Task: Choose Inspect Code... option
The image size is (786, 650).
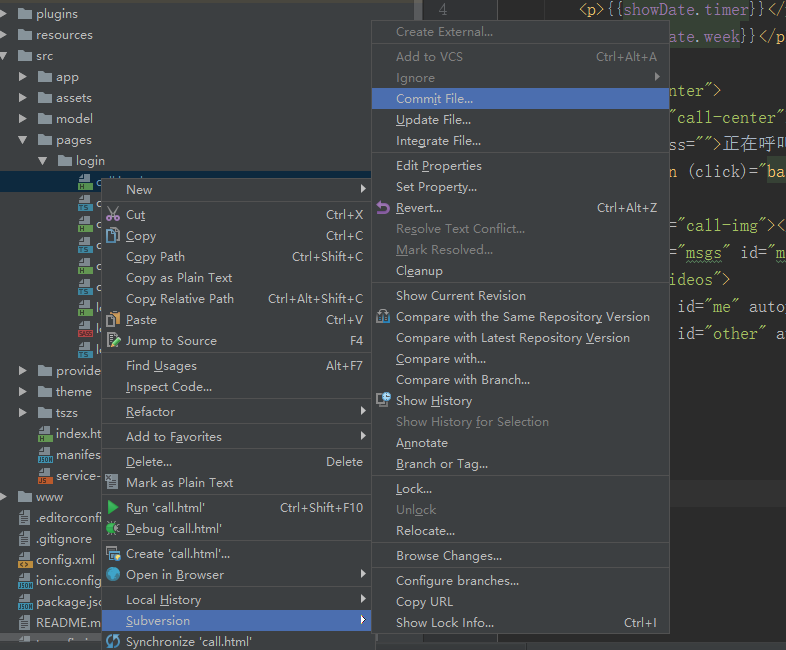Action: pos(236,386)
